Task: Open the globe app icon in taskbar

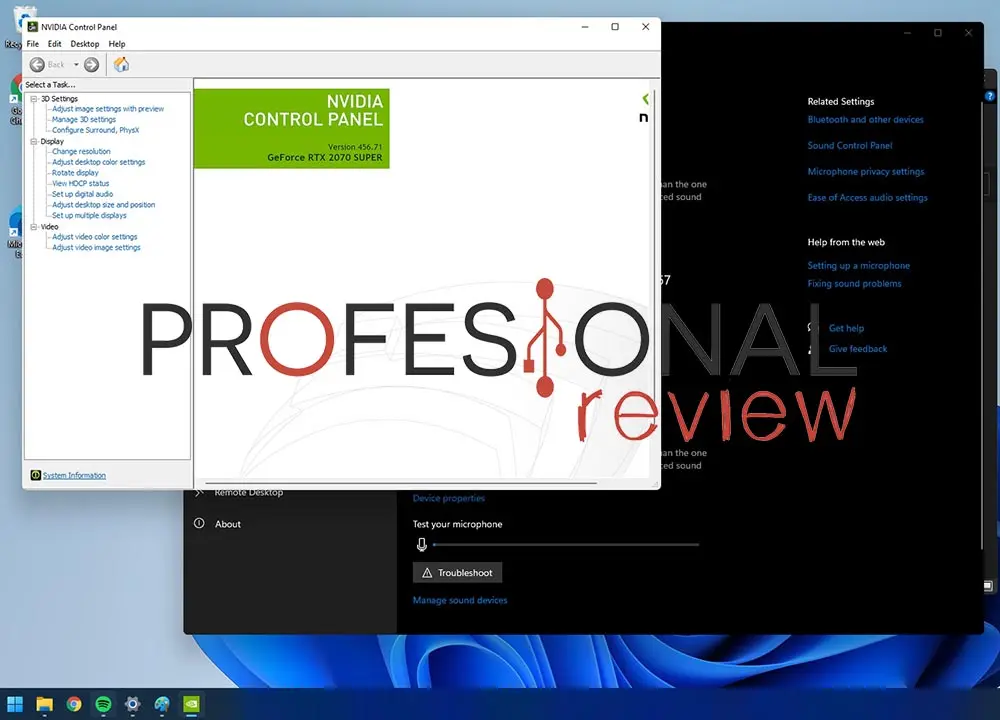Action: [162, 704]
